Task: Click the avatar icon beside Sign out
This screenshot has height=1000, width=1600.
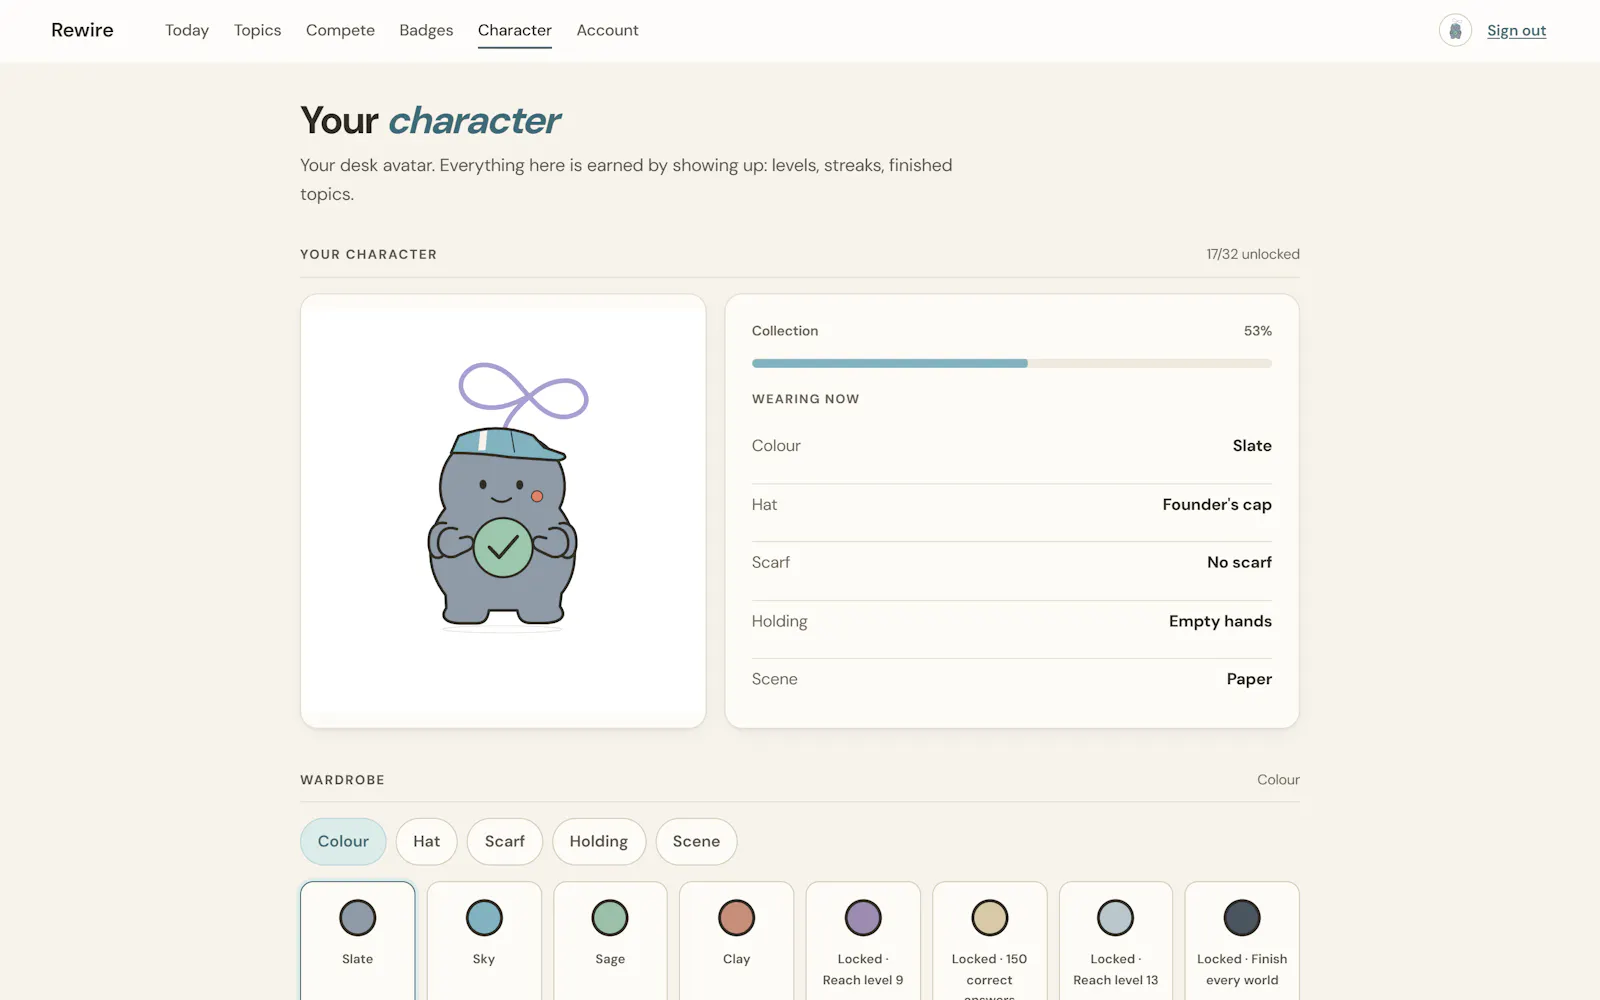Action: click(1455, 31)
